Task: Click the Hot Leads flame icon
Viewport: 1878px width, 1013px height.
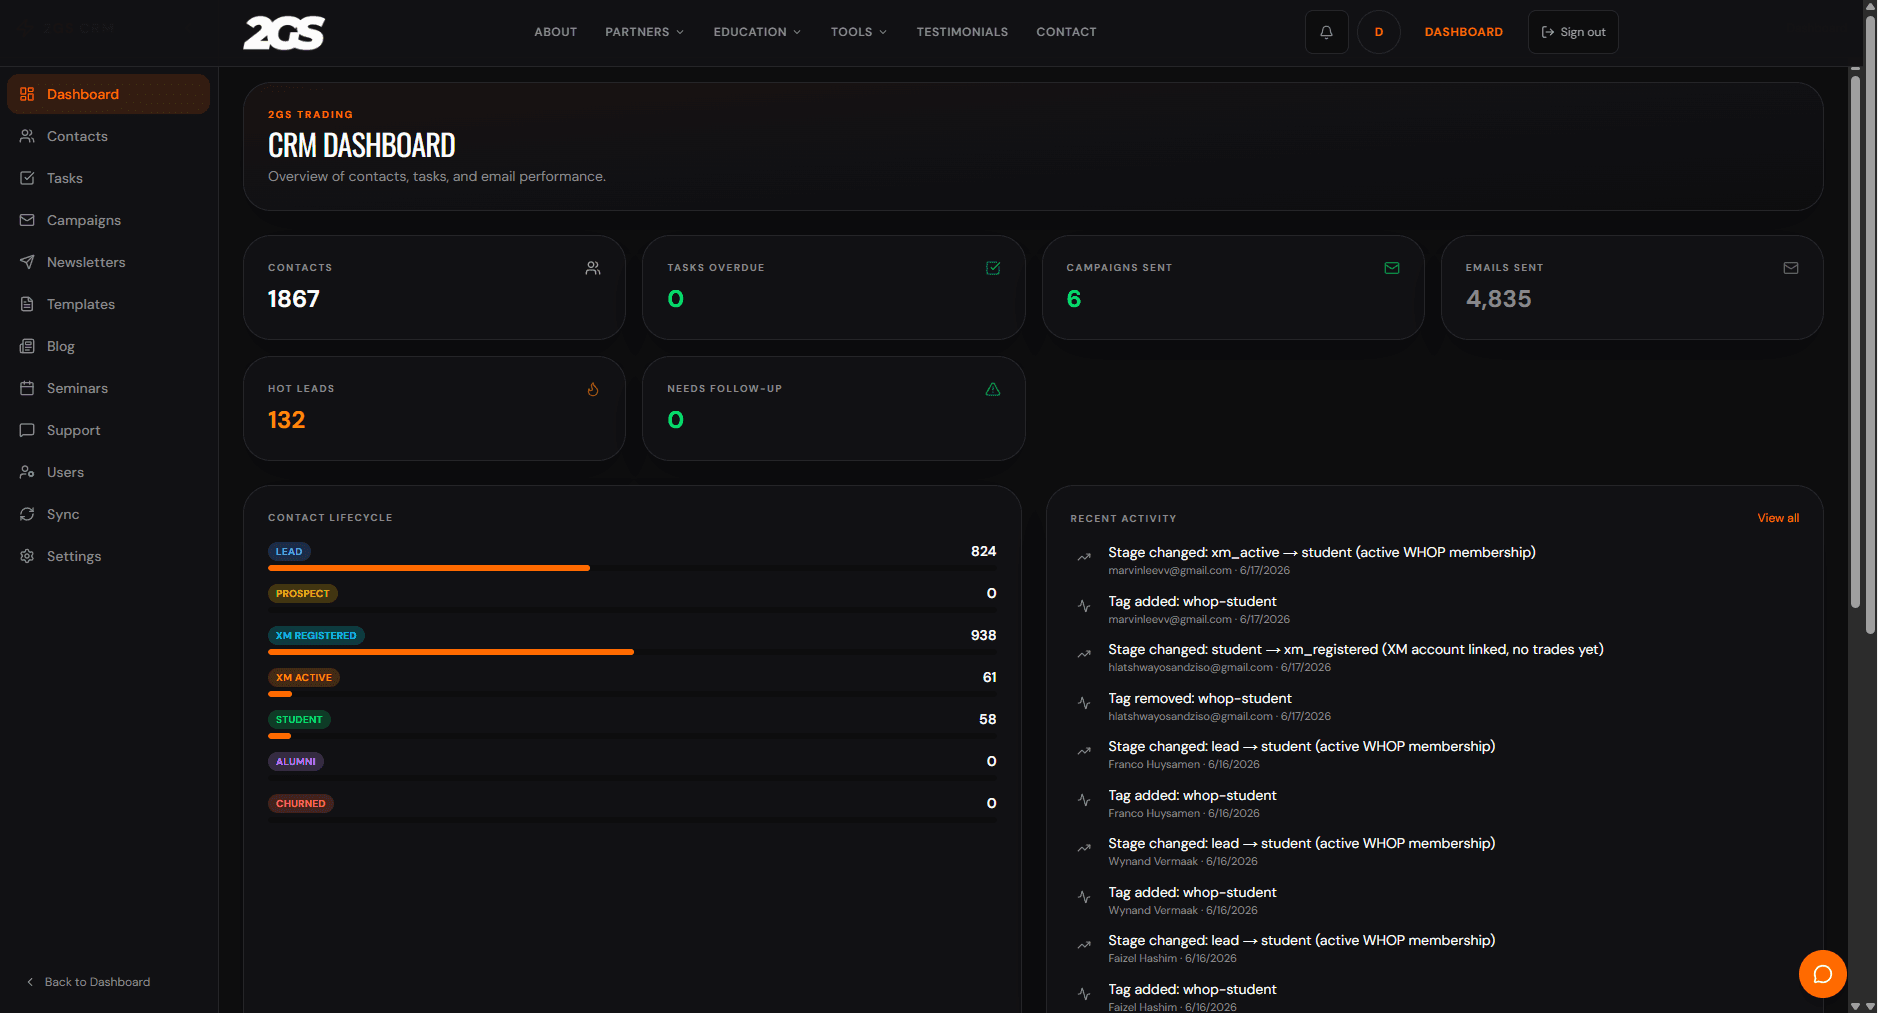Action: click(x=593, y=389)
